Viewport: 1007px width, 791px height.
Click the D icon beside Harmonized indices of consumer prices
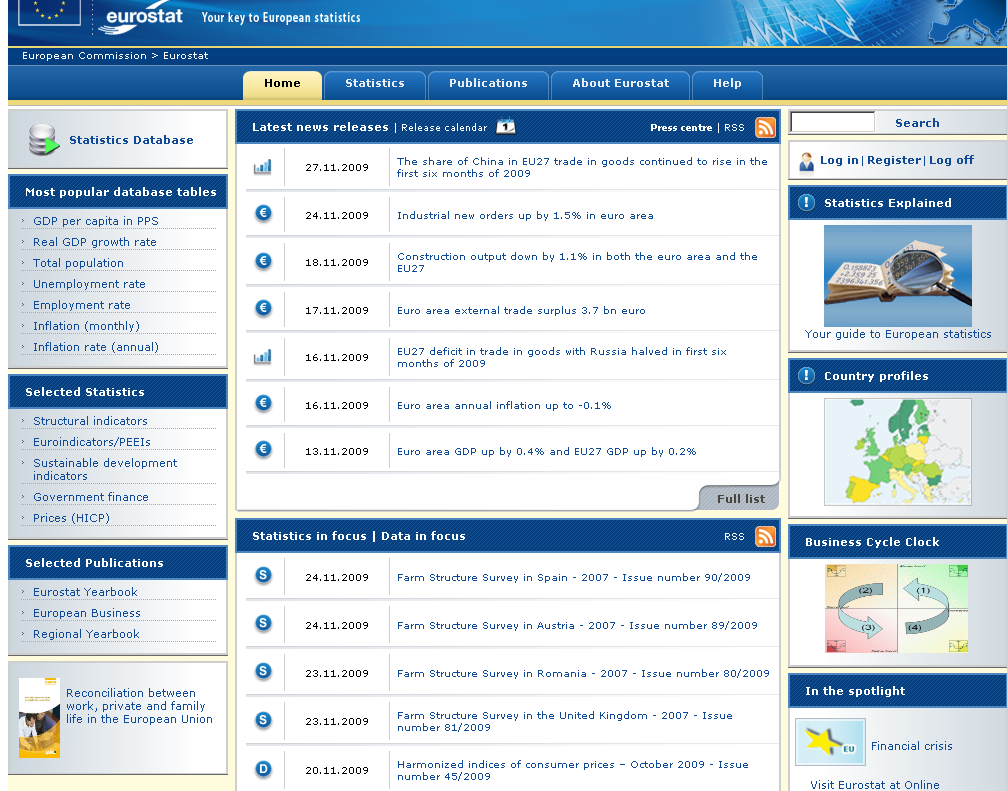pyautogui.click(x=263, y=769)
